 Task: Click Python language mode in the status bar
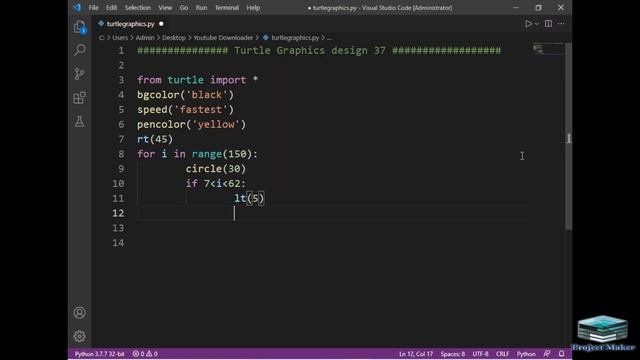(526, 354)
